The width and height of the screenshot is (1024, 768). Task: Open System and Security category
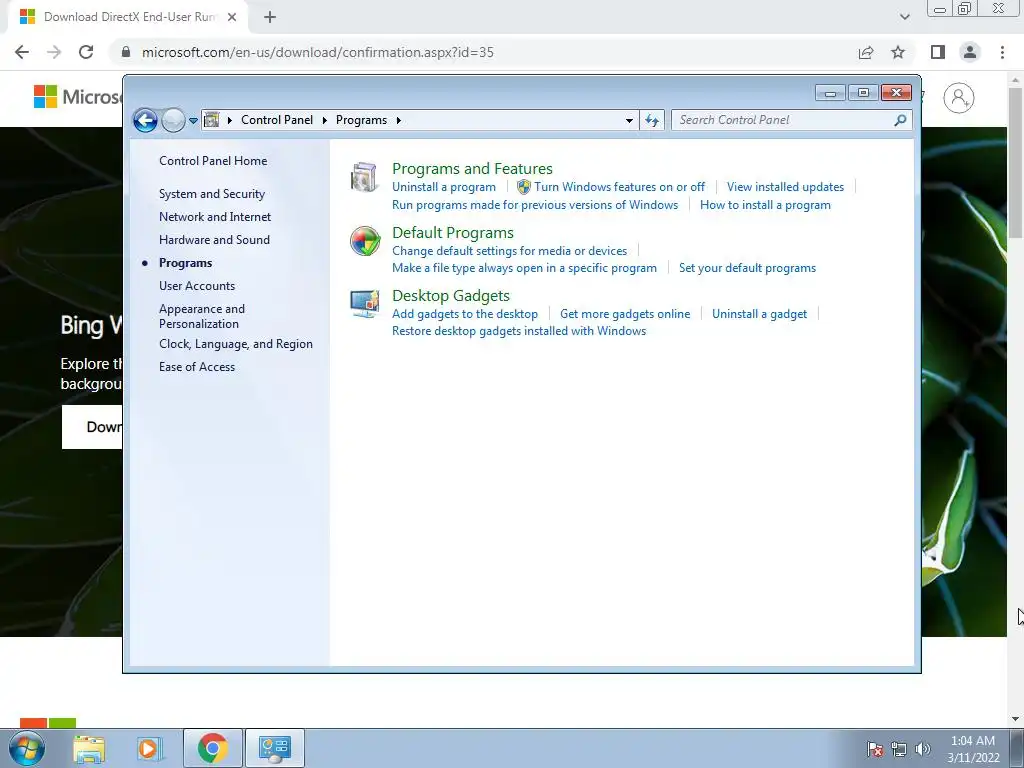[x=212, y=194]
